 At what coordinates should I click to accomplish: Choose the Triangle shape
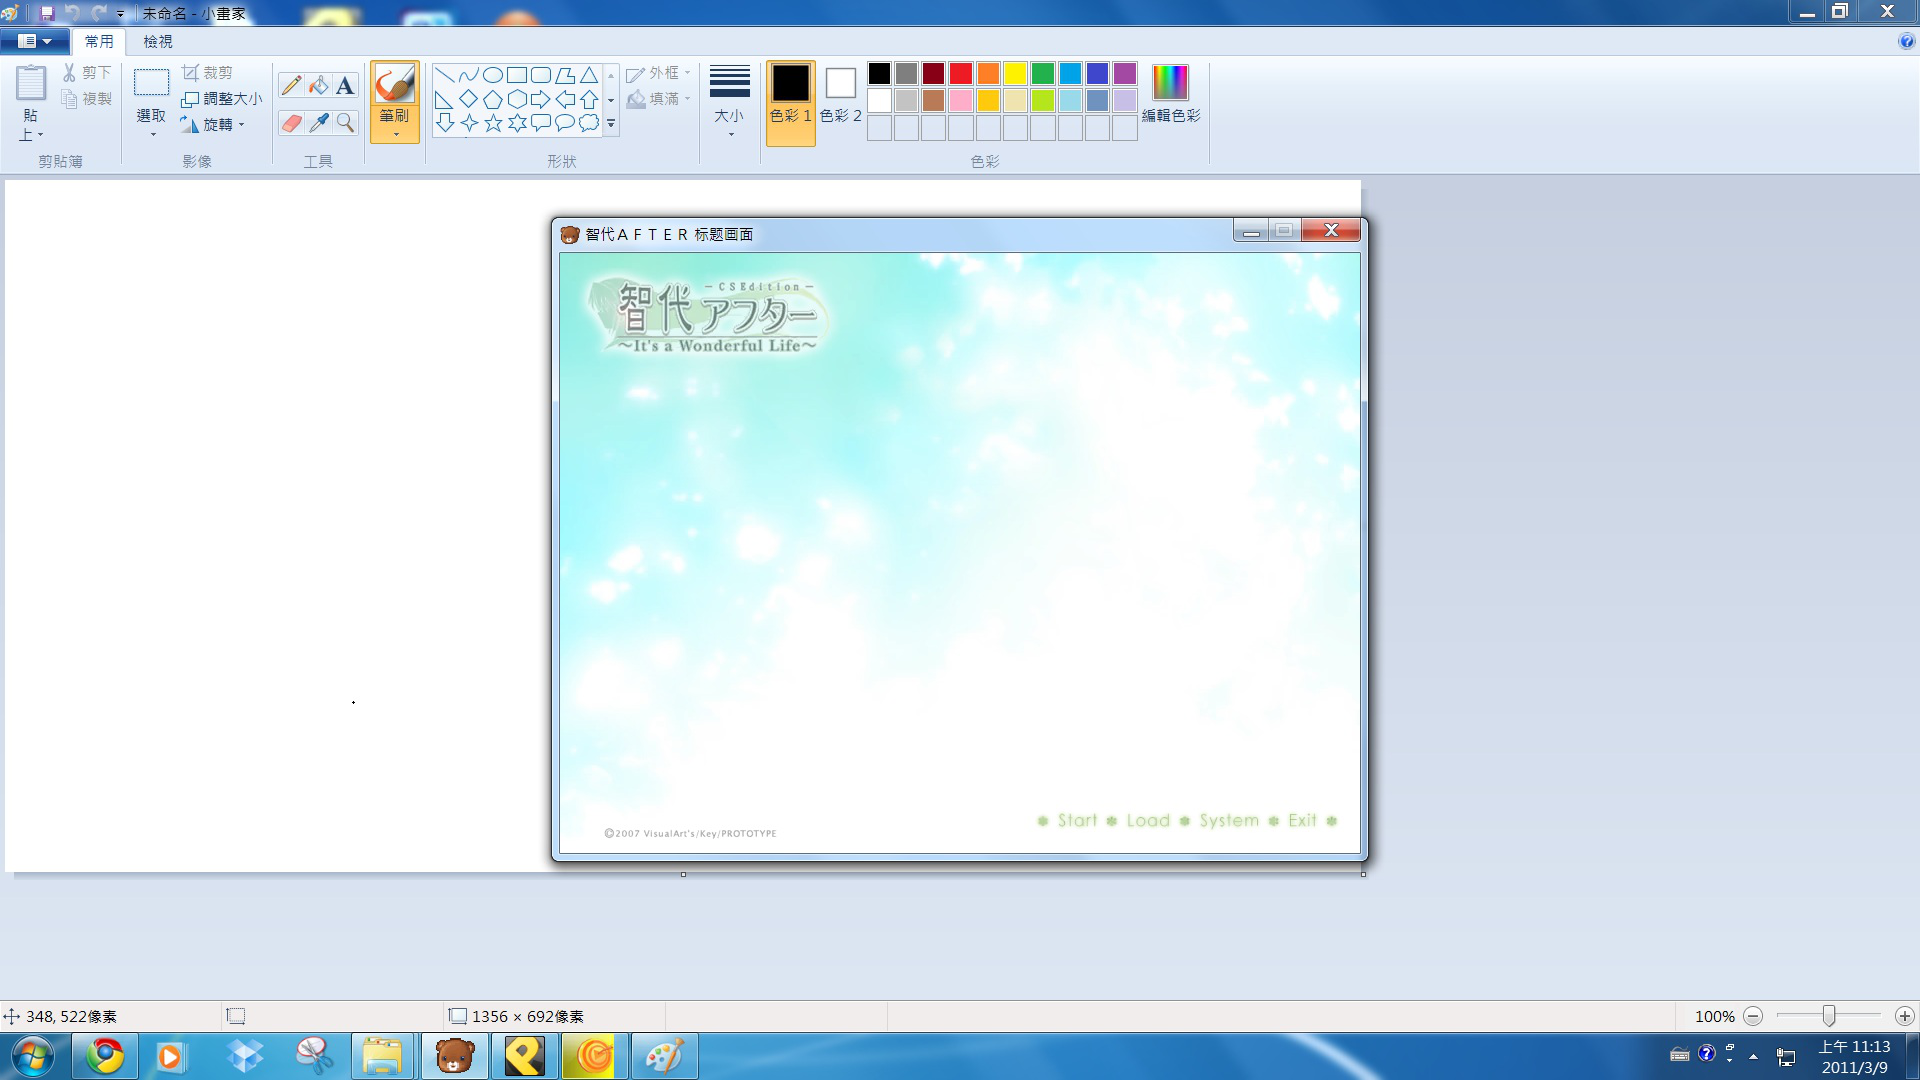tap(589, 75)
